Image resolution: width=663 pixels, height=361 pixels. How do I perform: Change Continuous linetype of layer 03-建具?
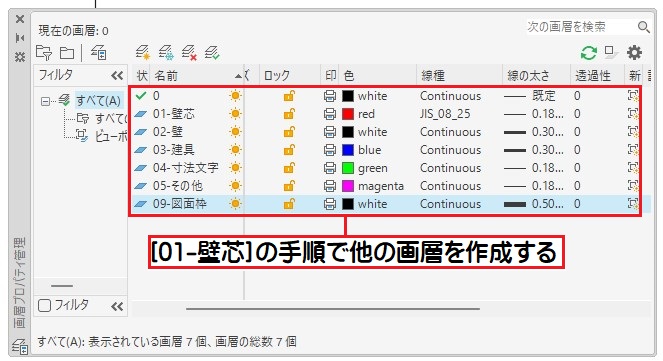click(450, 150)
